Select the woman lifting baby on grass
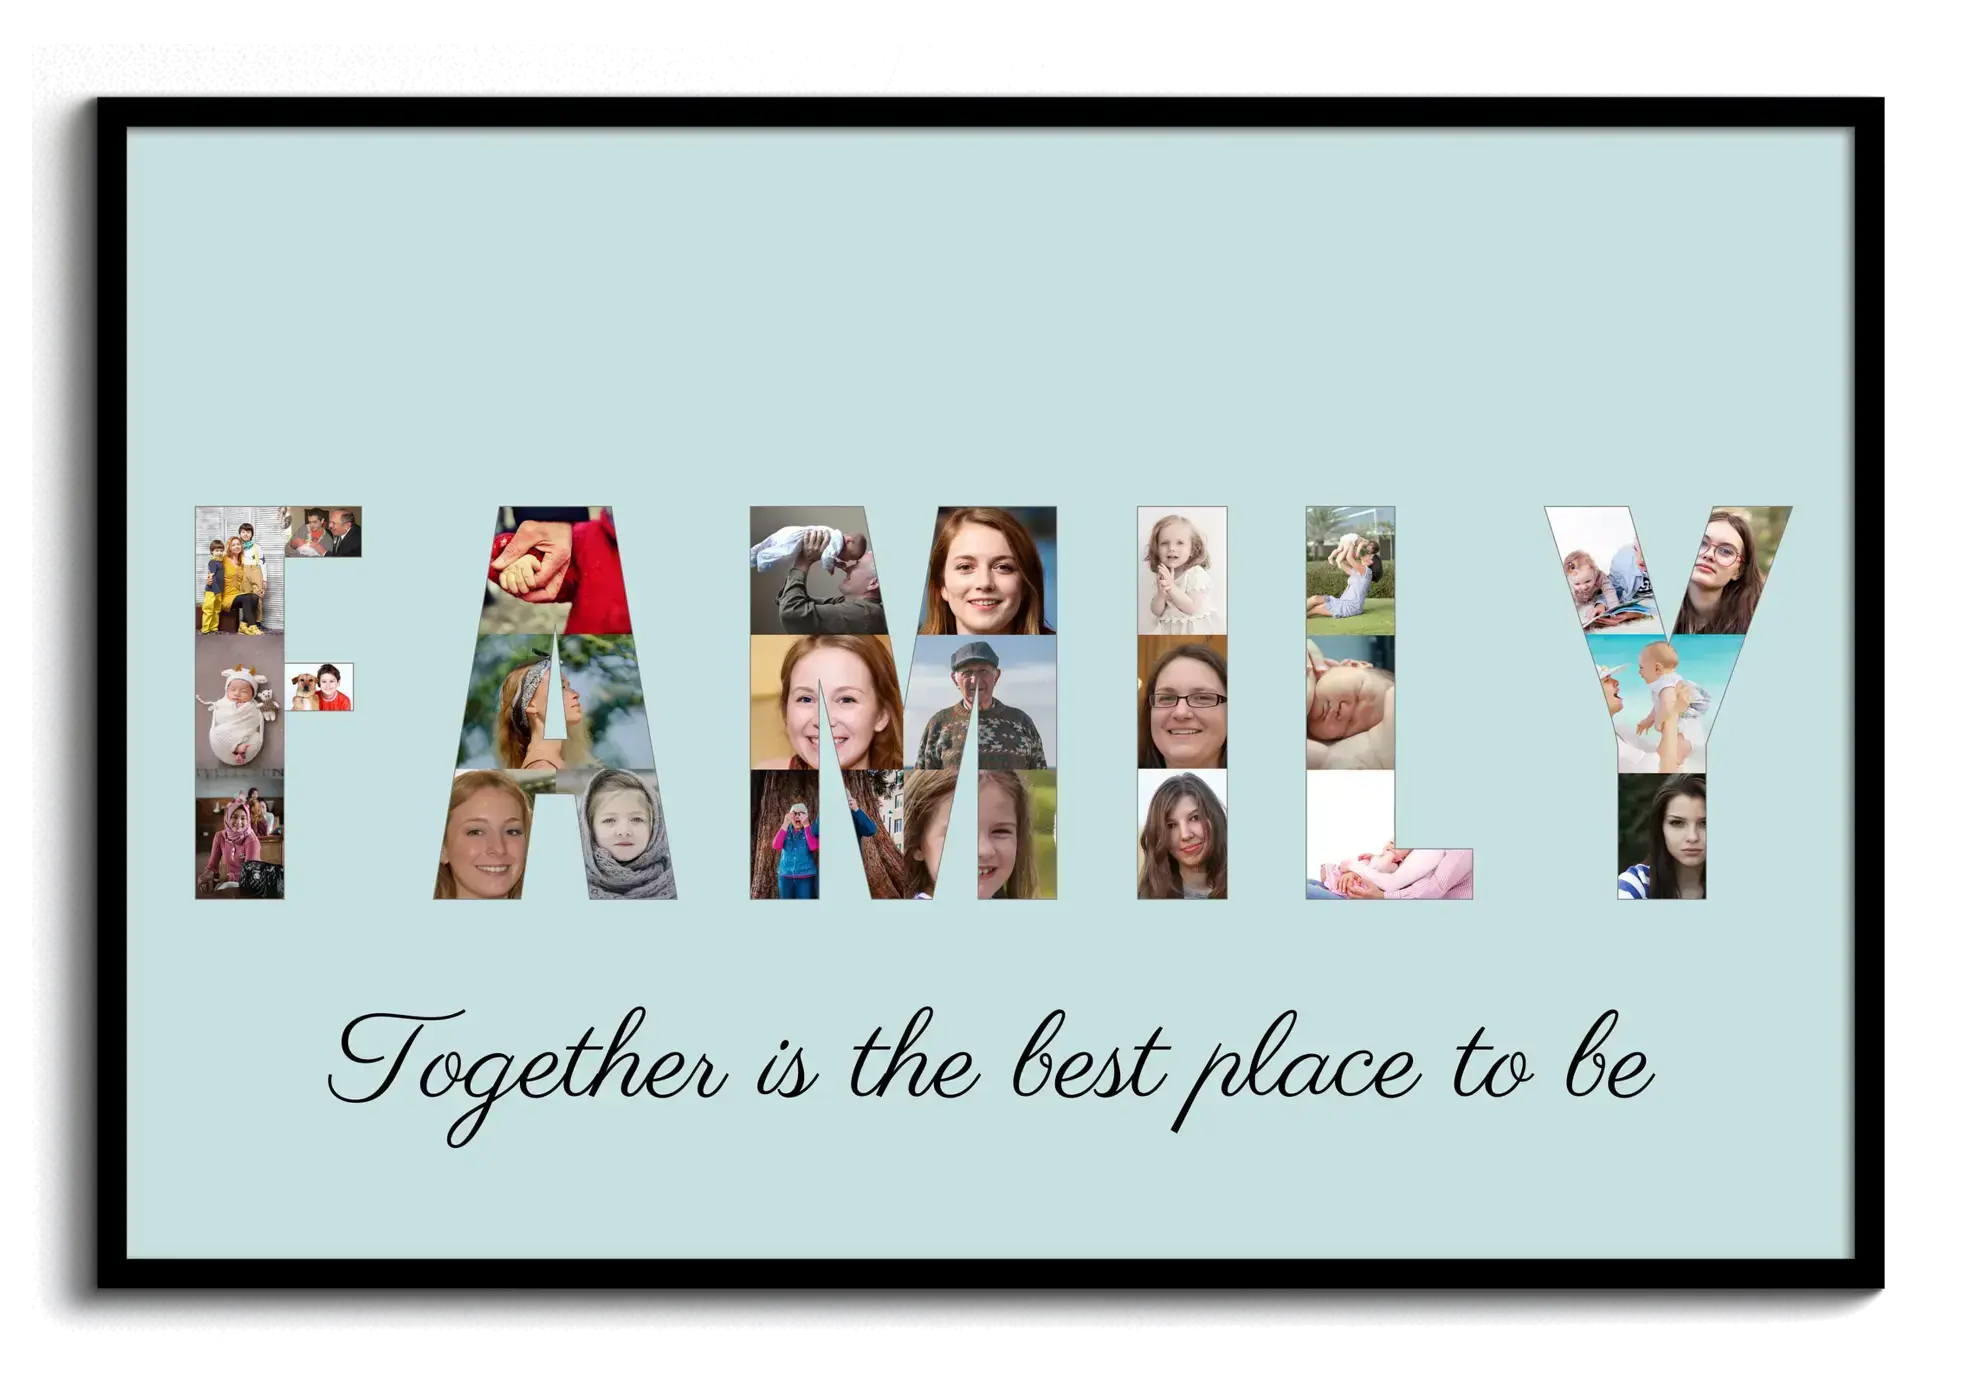 pyautogui.click(x=1350, y=572)
